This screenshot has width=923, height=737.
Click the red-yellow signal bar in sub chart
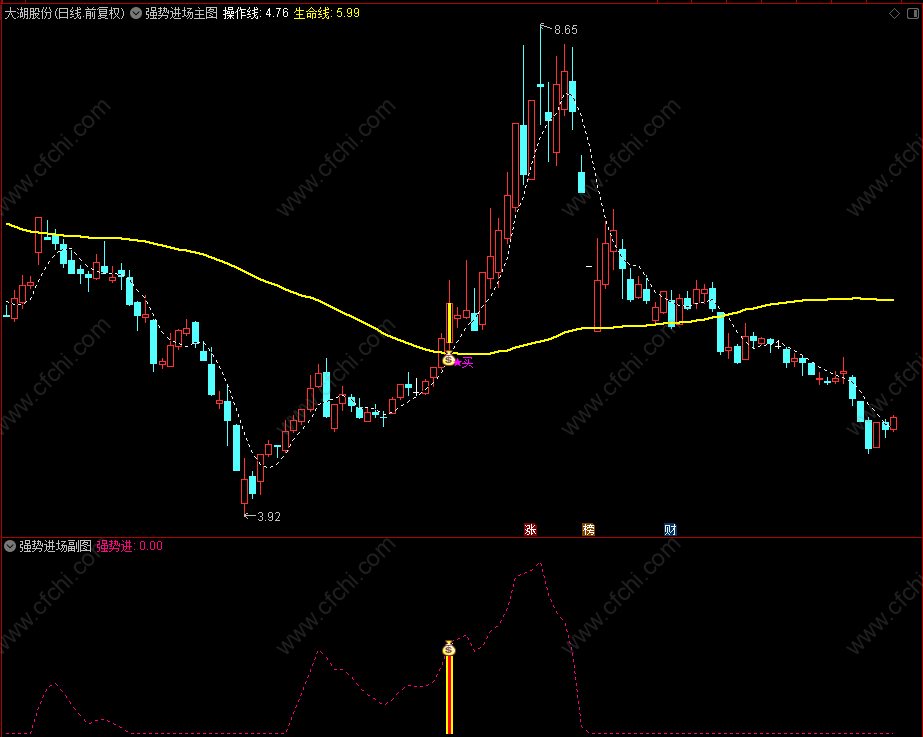[449, 695]
